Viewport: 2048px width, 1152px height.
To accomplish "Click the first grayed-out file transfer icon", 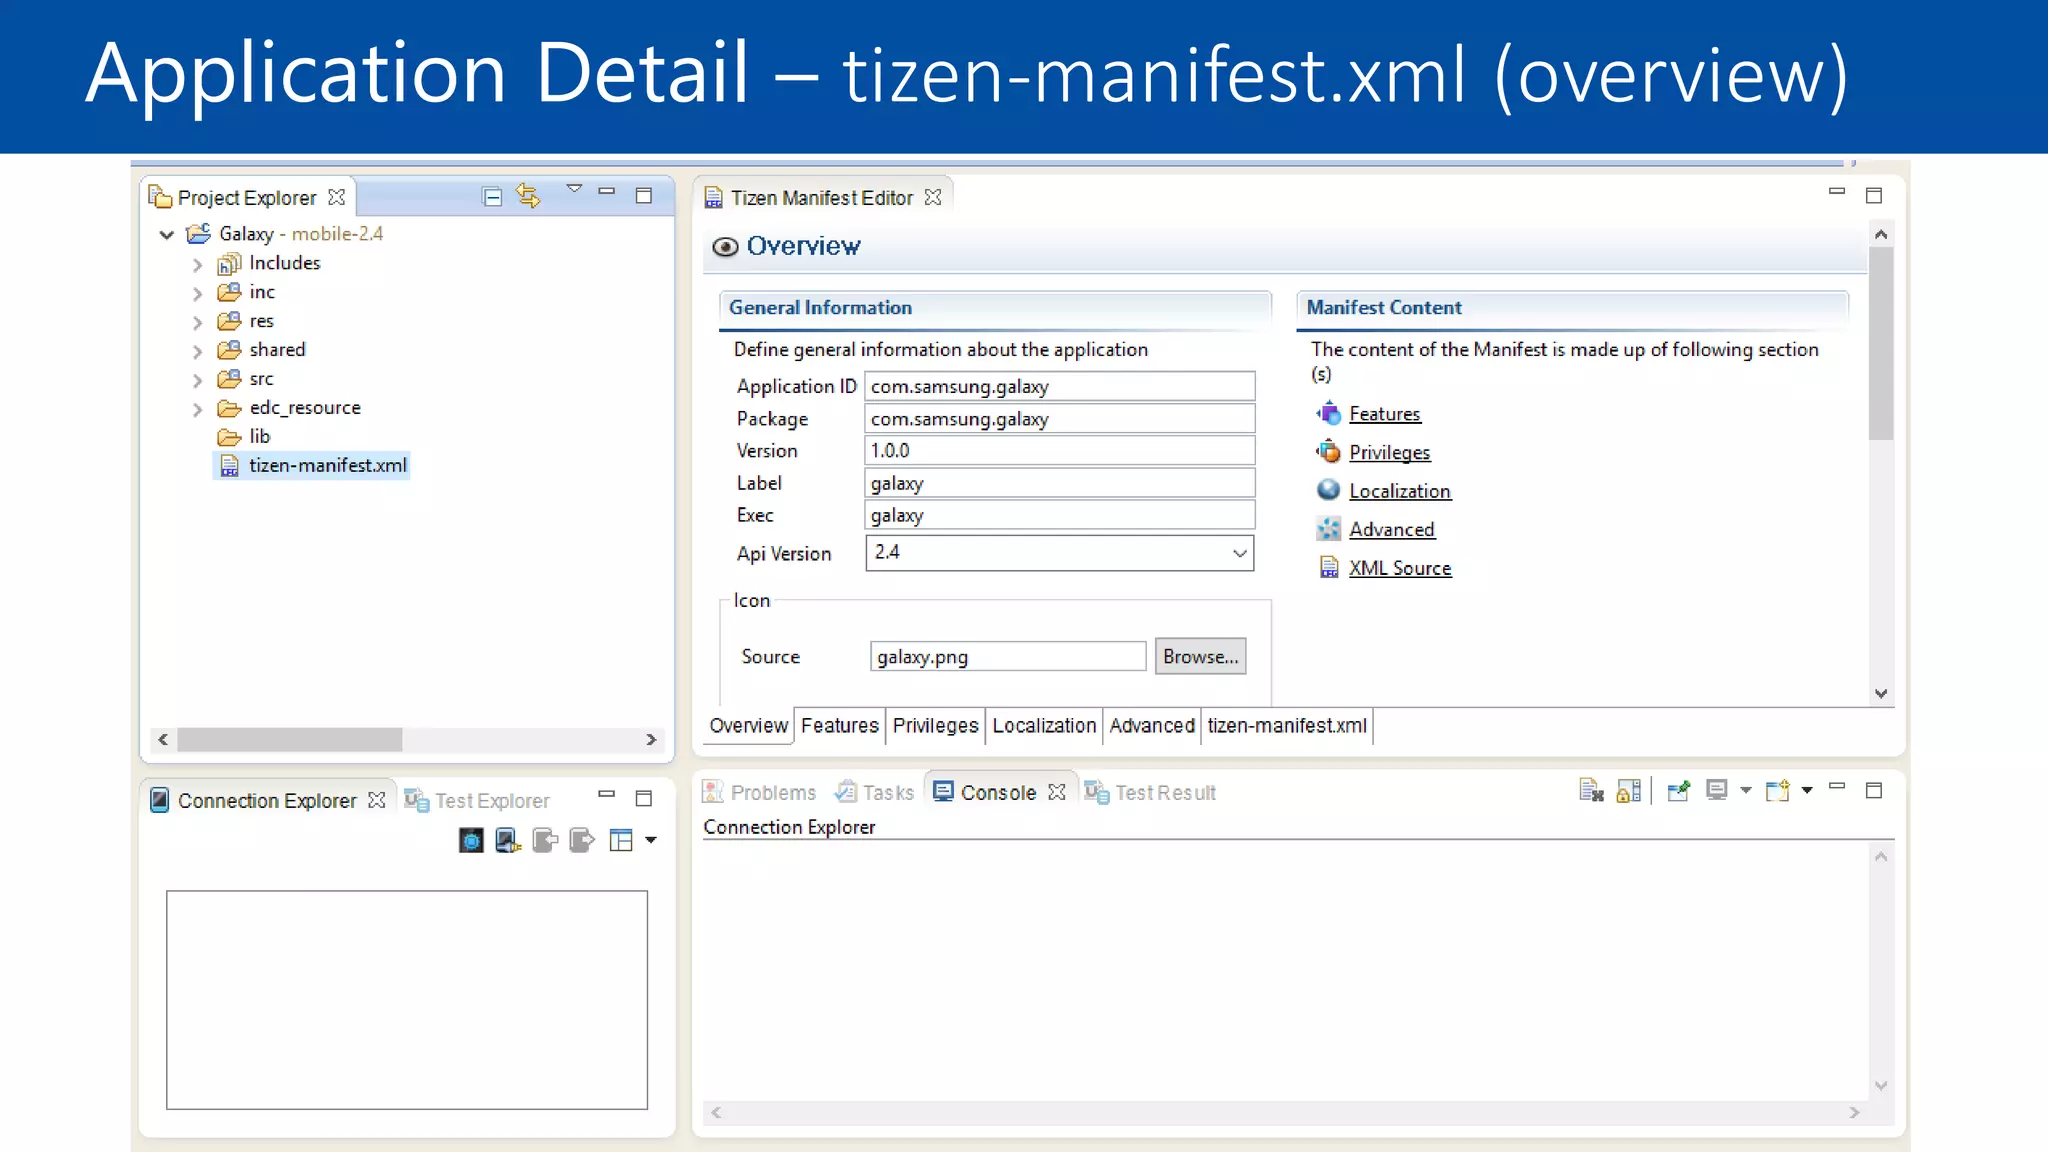I will click(545, 841).
